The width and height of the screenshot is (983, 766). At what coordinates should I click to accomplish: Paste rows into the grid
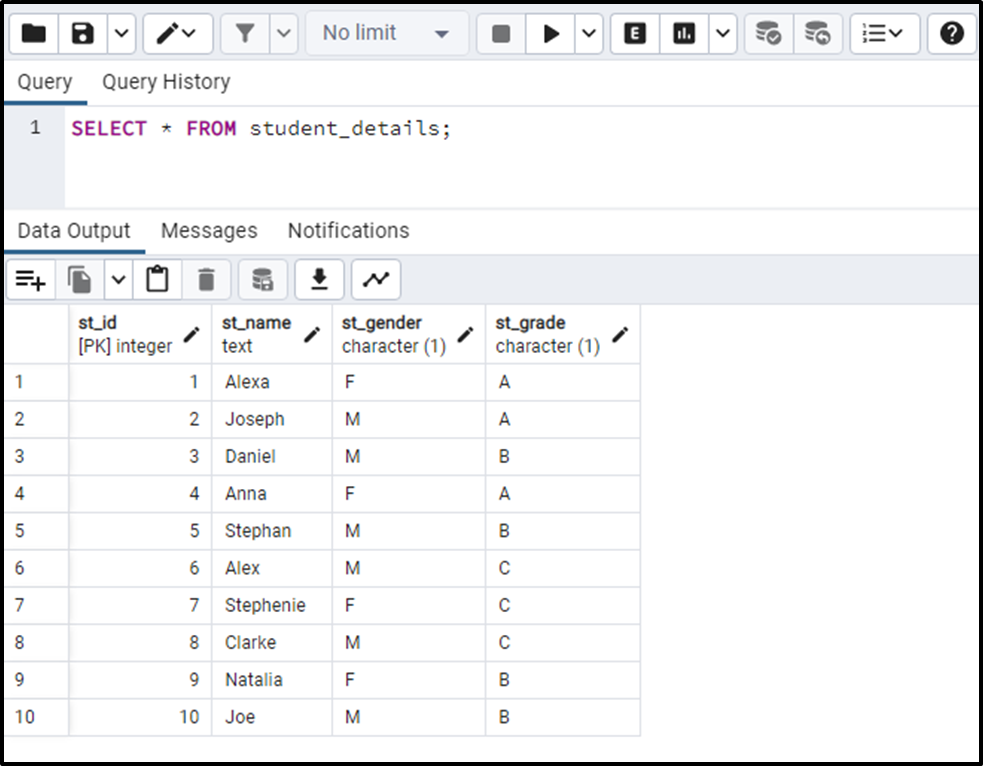coord(156,279)
